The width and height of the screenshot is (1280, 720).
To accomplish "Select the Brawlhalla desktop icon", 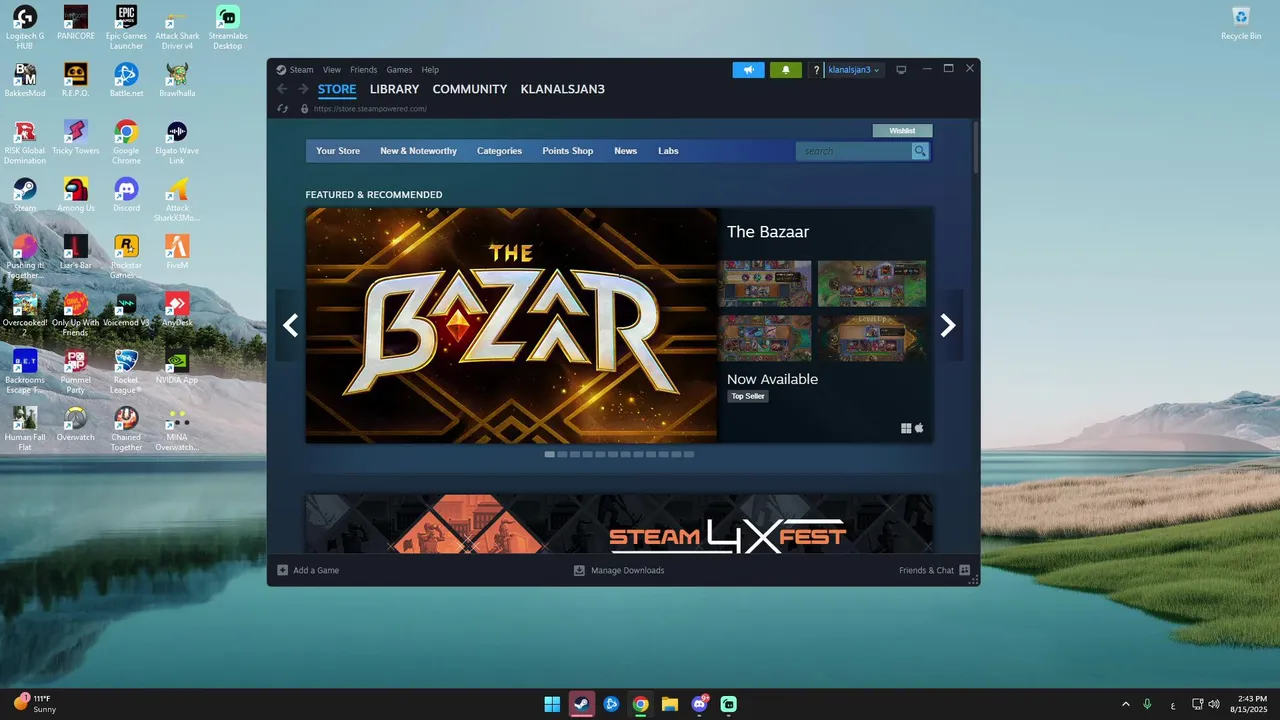I will click(x=177, y=80).
